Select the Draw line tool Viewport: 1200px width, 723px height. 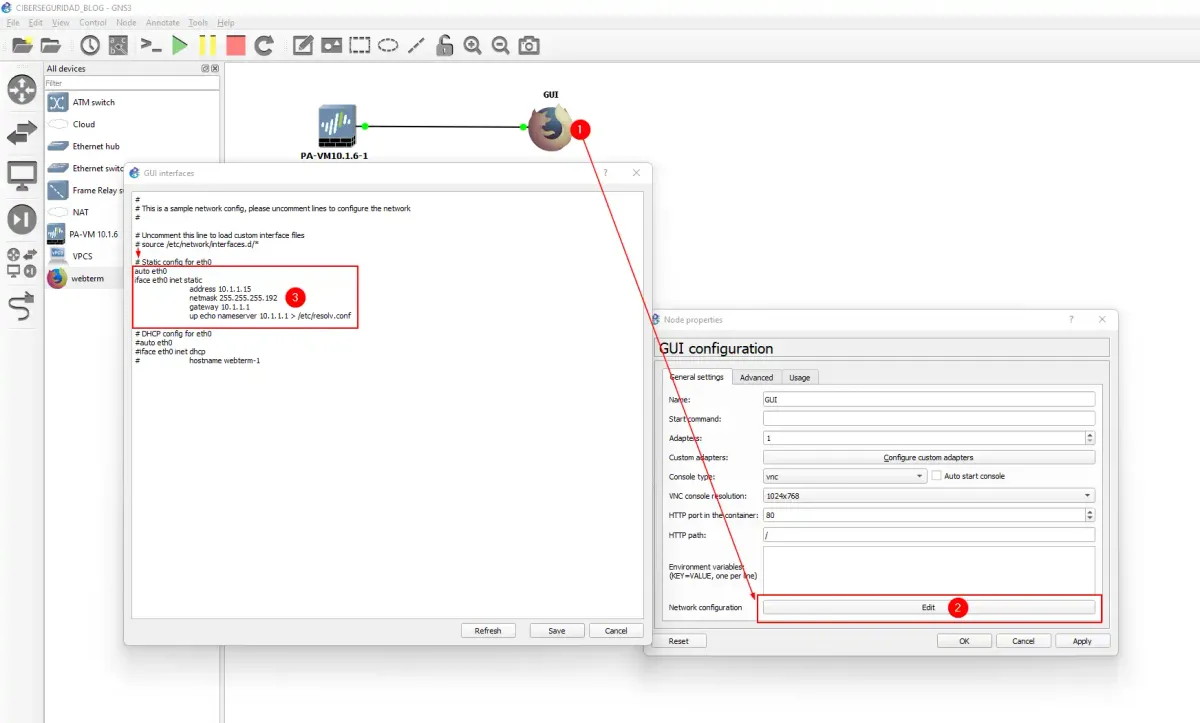(x=416, y=45)
